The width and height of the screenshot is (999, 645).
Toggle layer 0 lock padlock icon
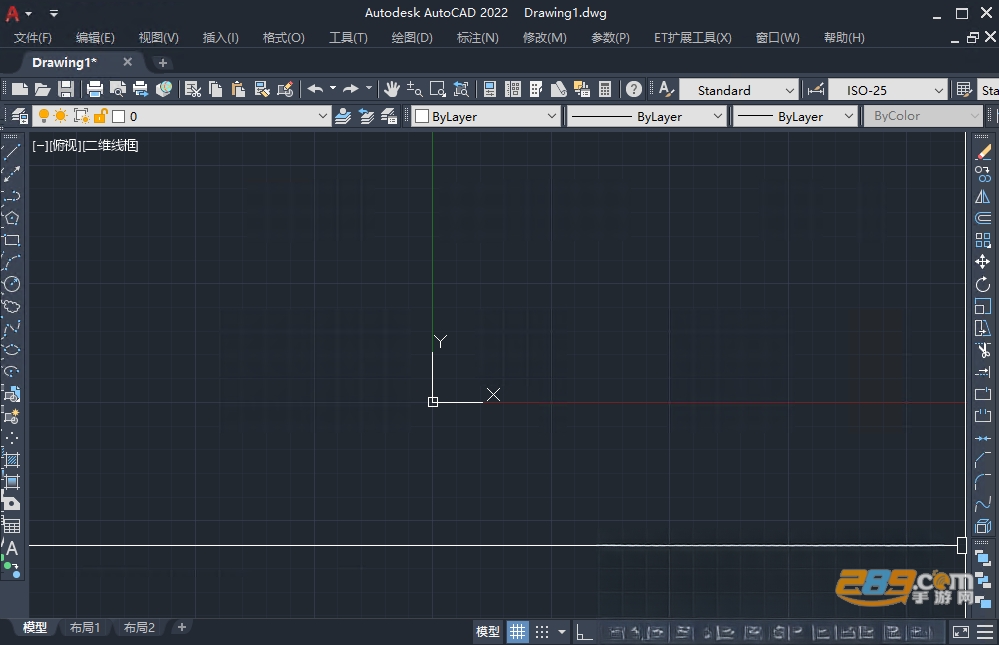101,116
